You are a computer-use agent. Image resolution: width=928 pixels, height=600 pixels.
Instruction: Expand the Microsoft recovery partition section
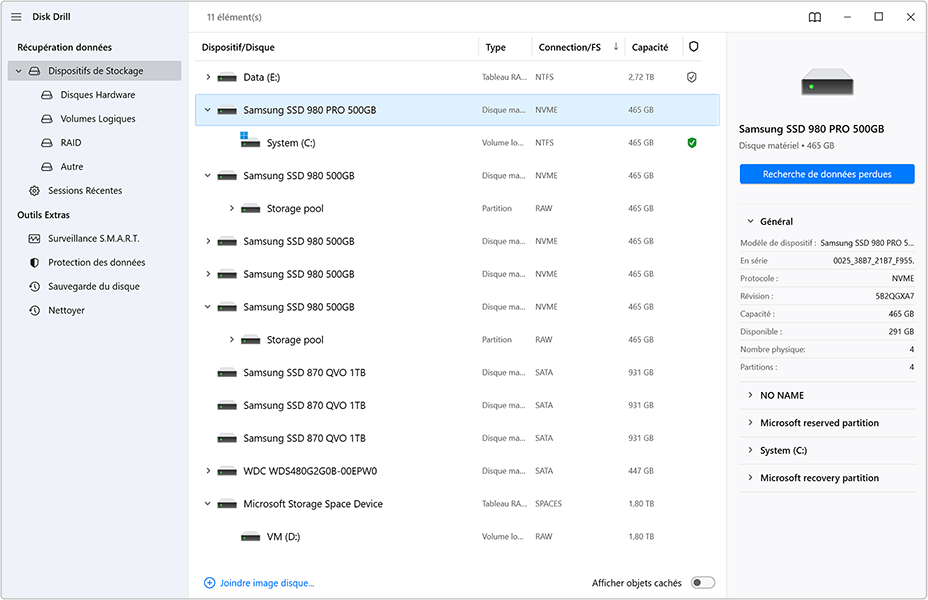[x=750, y=478]
